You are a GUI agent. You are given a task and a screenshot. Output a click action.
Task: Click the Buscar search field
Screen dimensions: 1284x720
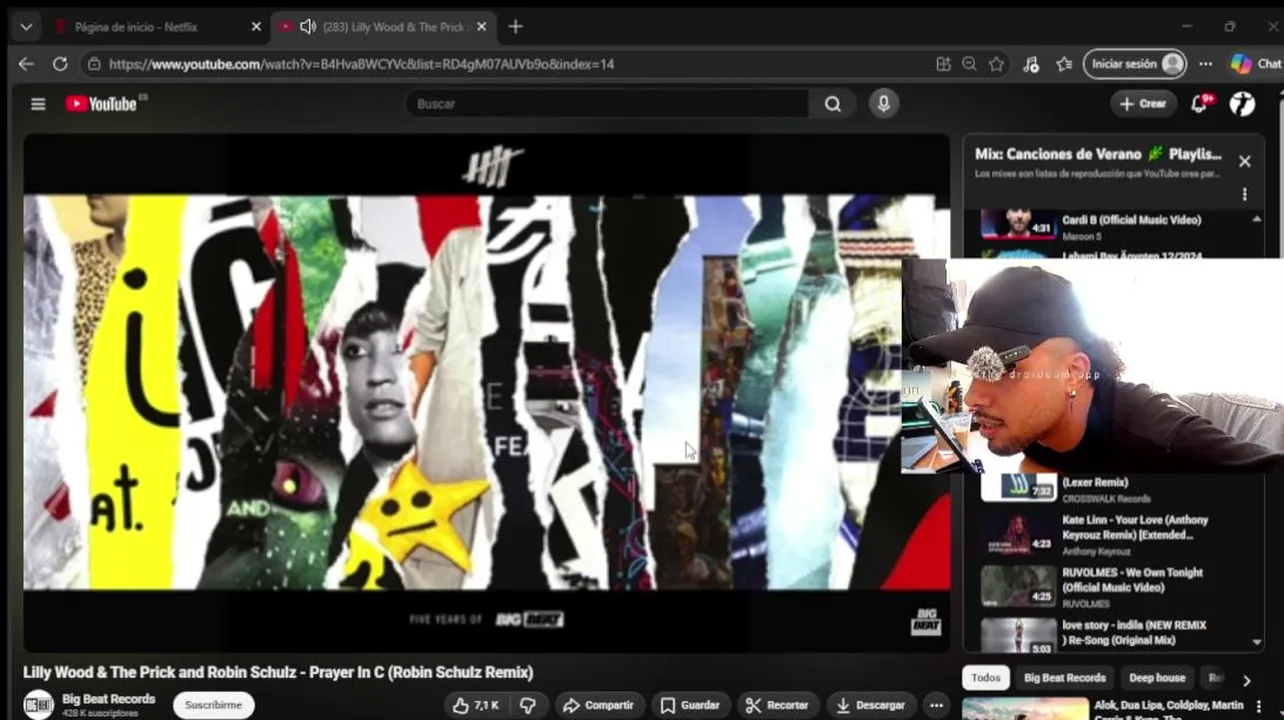[x=608, y=104]
